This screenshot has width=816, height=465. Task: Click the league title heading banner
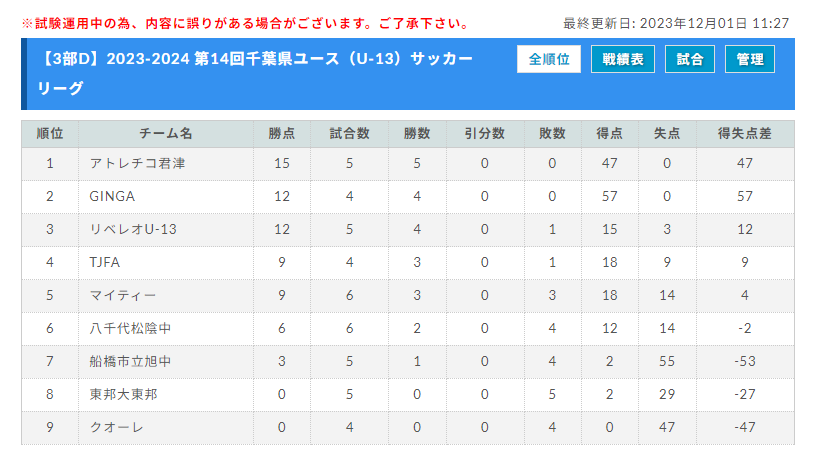pyautogui.click(x=408, y=73)
